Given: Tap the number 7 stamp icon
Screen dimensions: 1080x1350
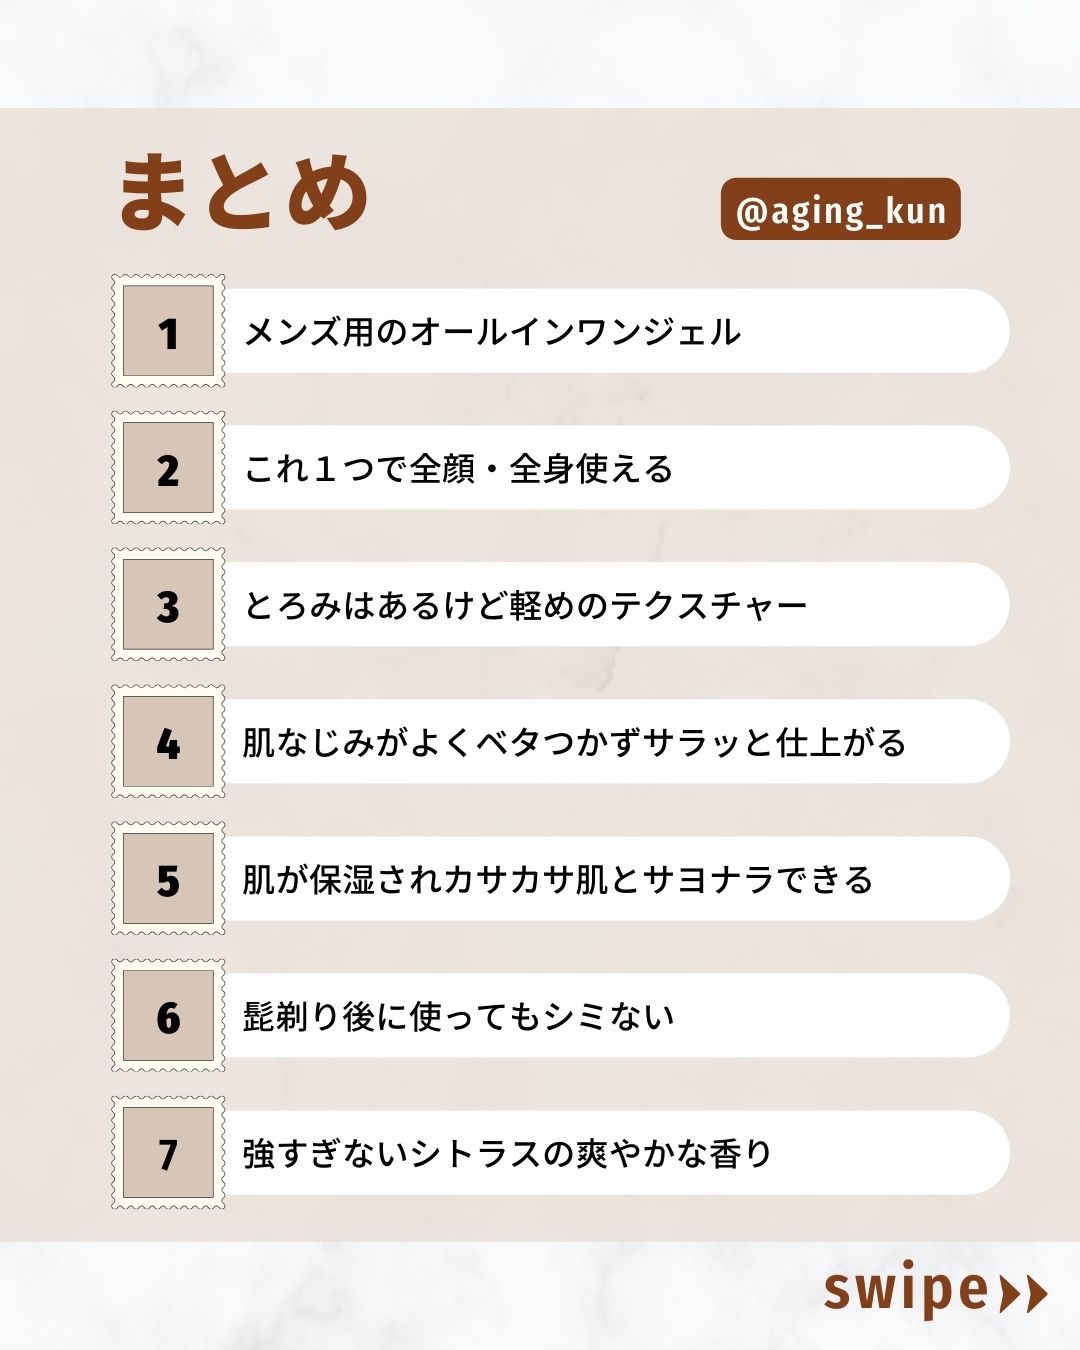Looking at the screenshot, I should coord(168,1153).
